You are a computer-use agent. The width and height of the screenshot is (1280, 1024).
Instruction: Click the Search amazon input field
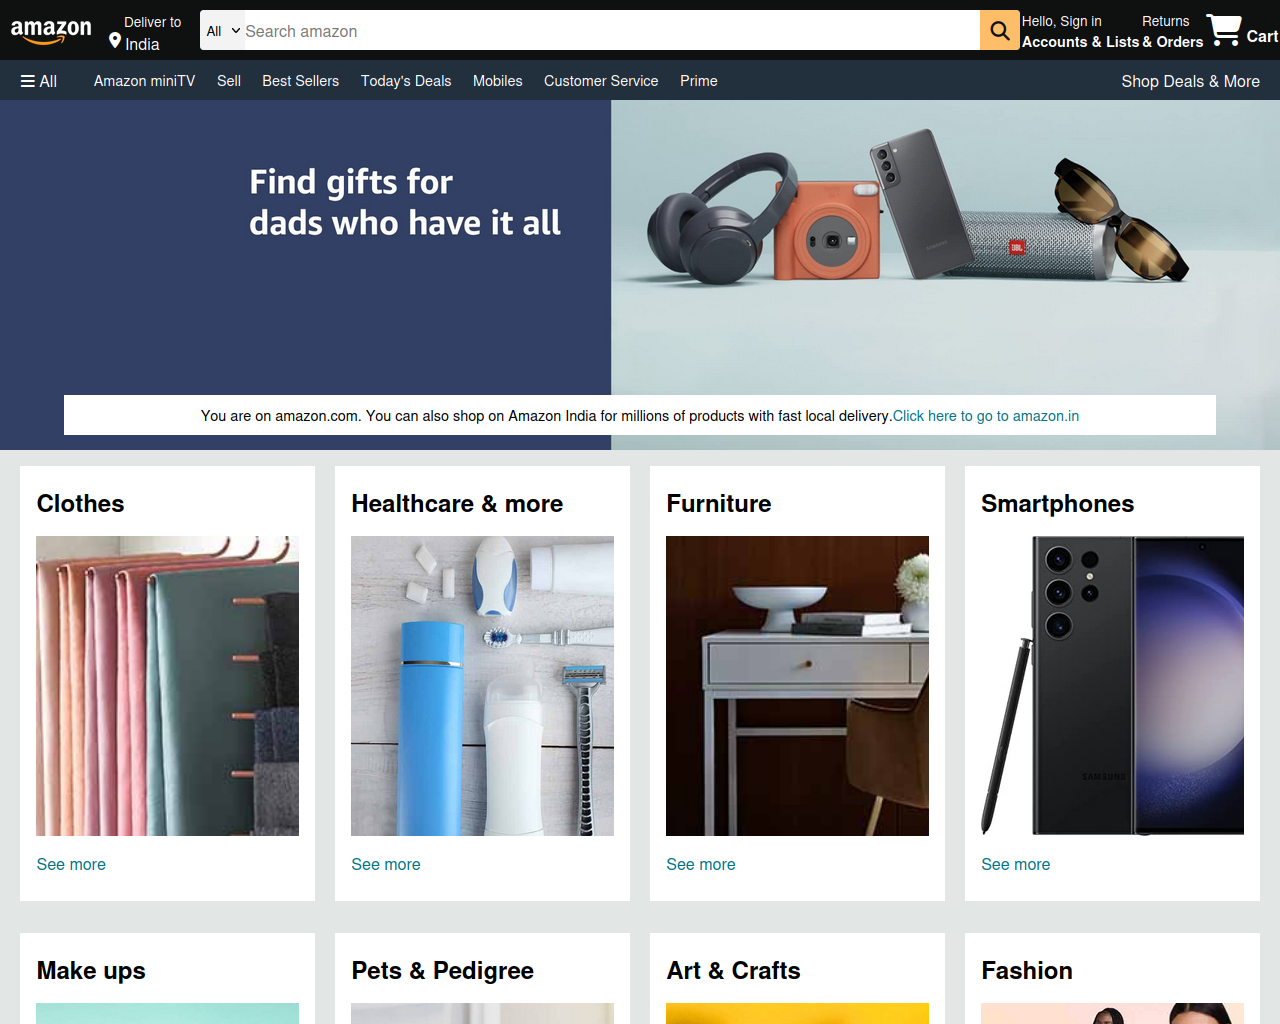click(612, 30)
